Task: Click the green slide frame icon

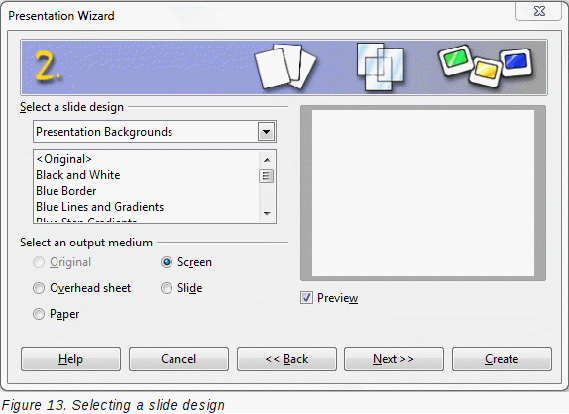Action: 456,59
